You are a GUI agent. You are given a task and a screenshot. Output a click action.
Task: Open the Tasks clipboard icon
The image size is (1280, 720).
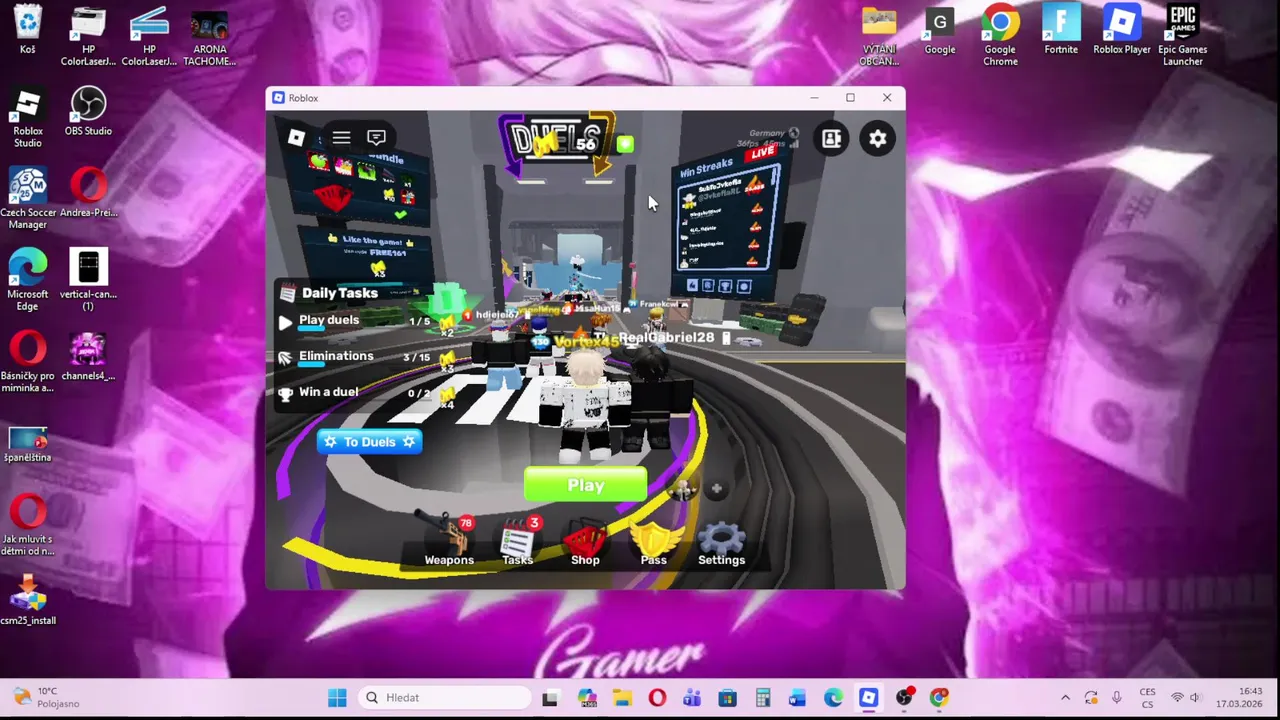pyautogui.click(x=518, y=541)
